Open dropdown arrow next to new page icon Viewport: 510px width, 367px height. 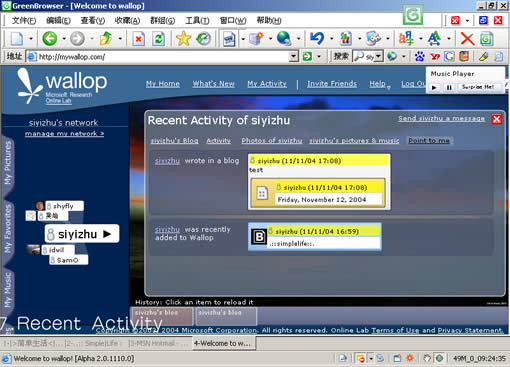click(31, 39)
